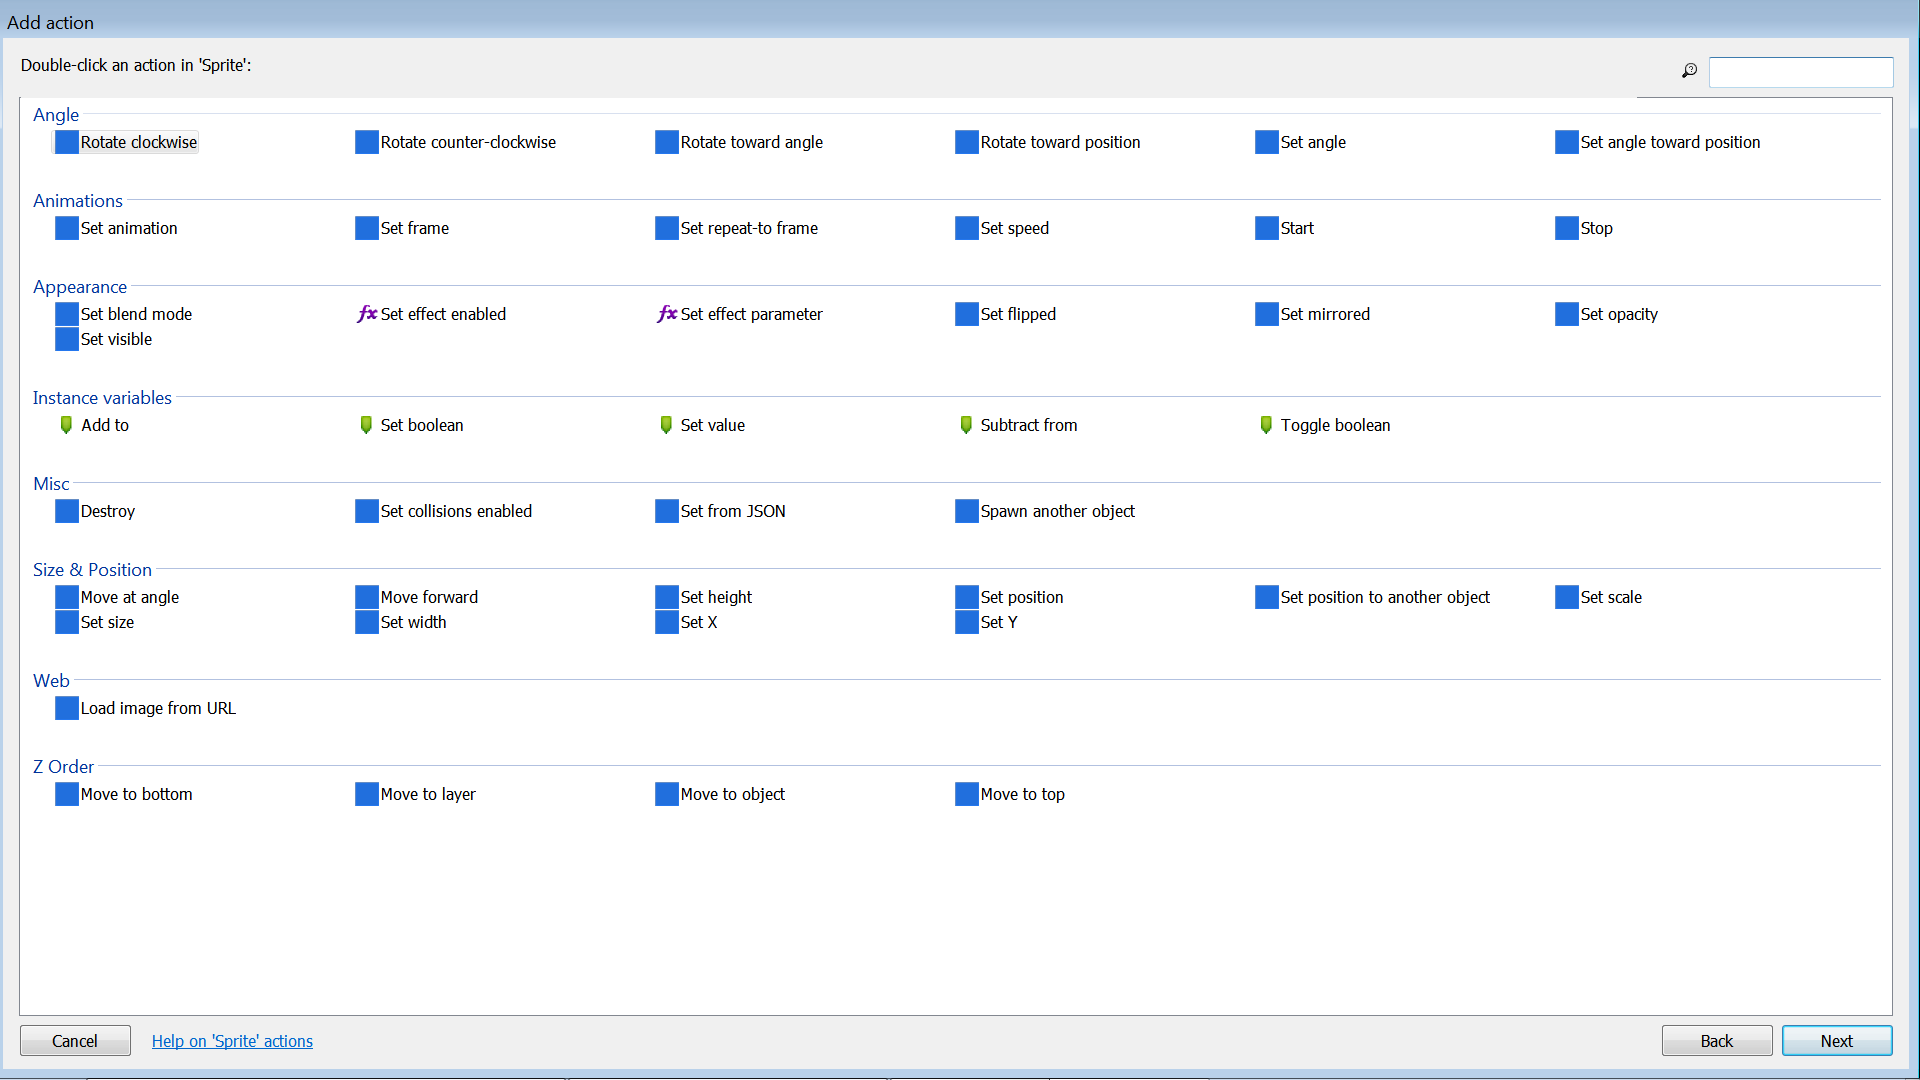Click the Load image from URL icon

click(x=66, y=708)
